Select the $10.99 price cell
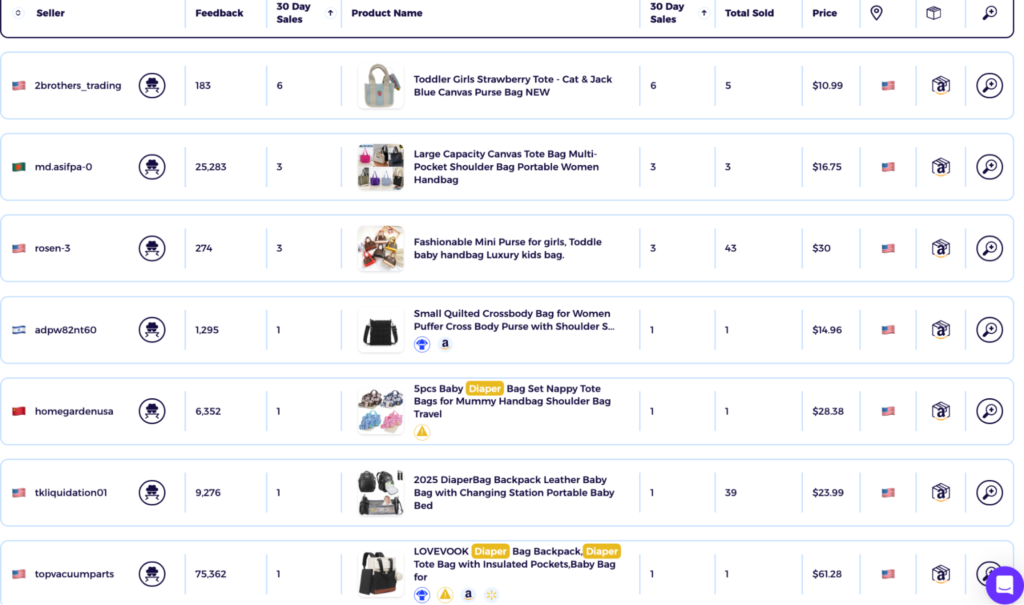The height and width of the screenshot is (605, 1024). pyautogui.click(x=827, y=86)
